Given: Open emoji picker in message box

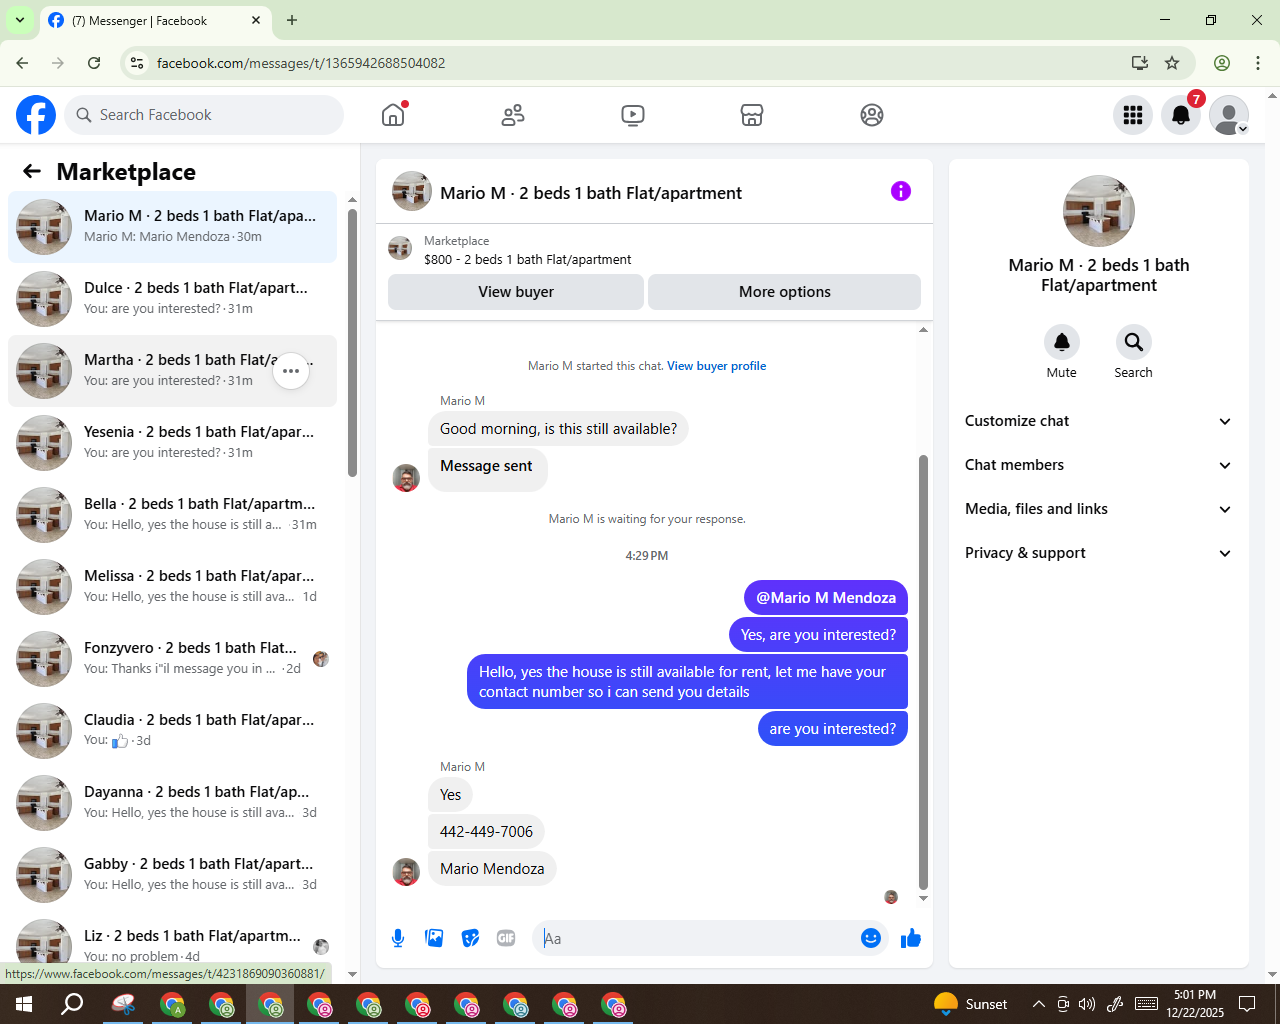Looking at the screenshot, I should click(x=871, y=938).
